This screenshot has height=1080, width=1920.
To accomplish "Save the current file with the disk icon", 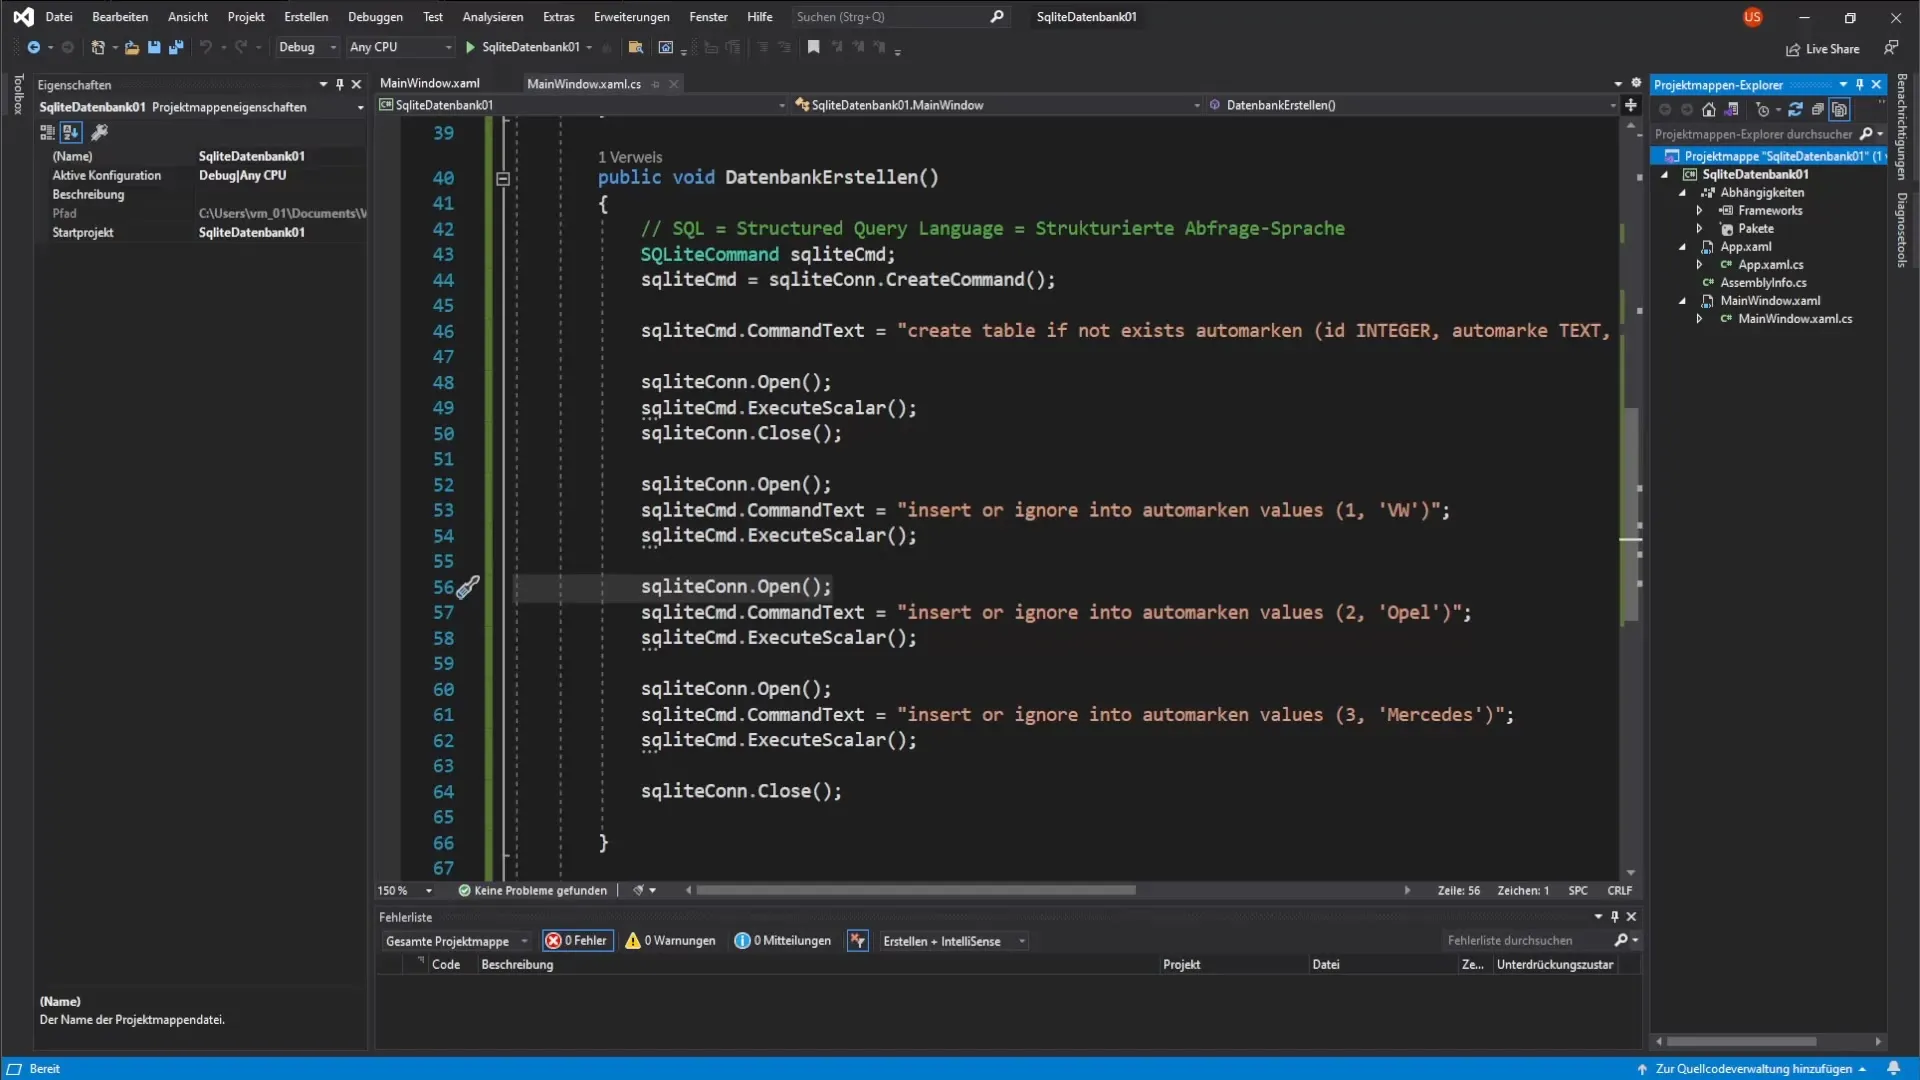I will tap(154, 47).
